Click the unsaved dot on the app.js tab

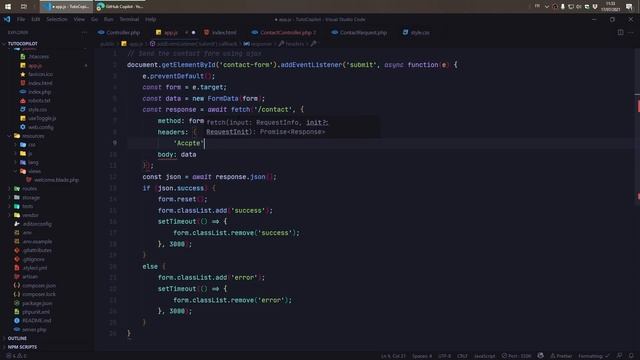click(x=193, y=33)
